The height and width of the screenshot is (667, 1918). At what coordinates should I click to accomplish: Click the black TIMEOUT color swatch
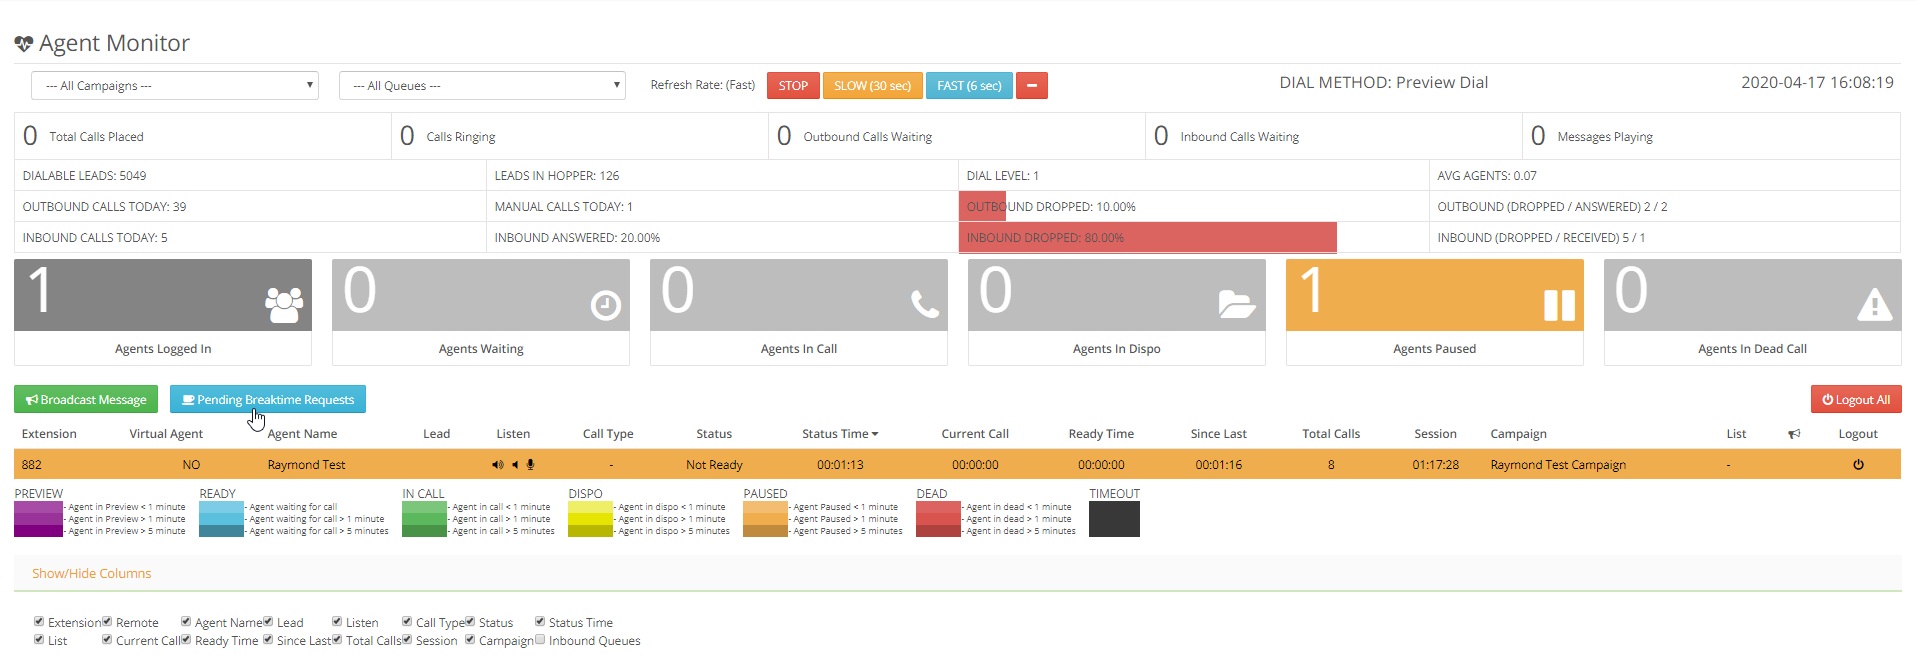coord(1114,520)
